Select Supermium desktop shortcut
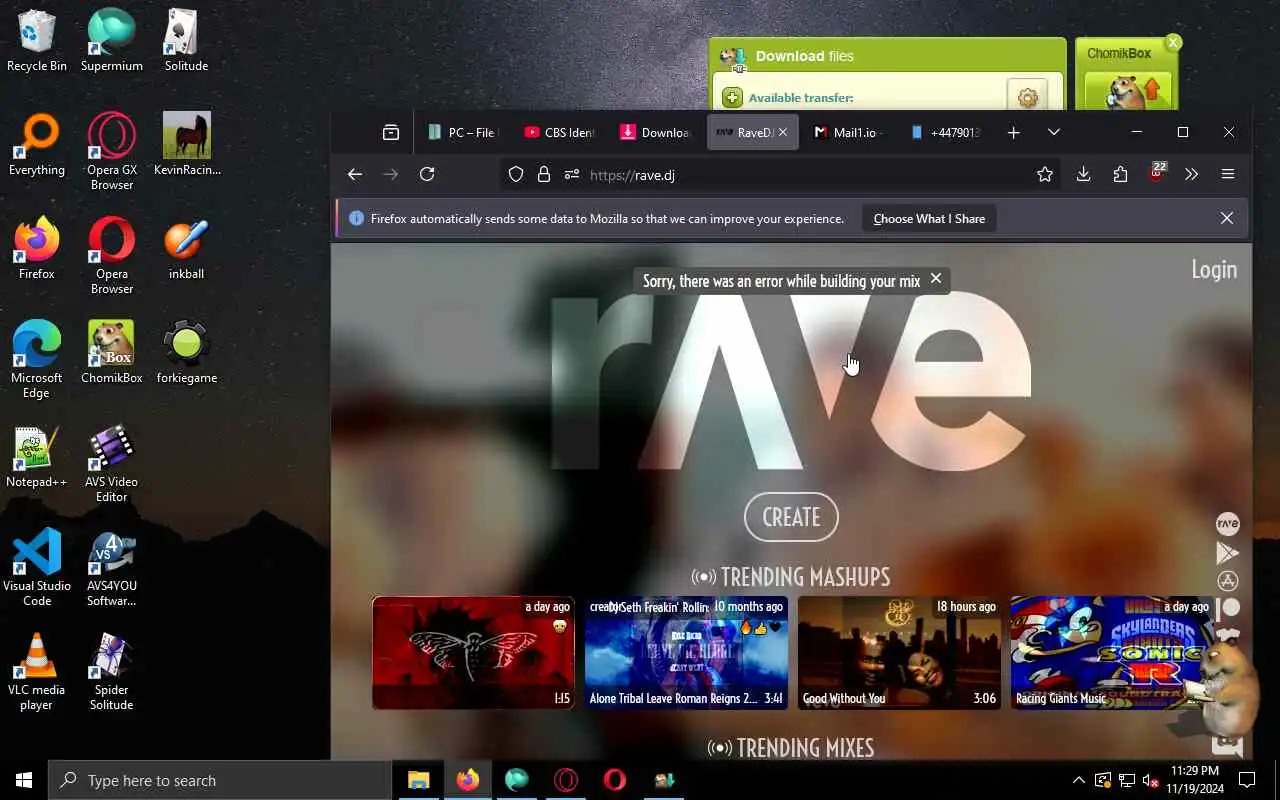Screen dimensions: 1280x800 112,40
